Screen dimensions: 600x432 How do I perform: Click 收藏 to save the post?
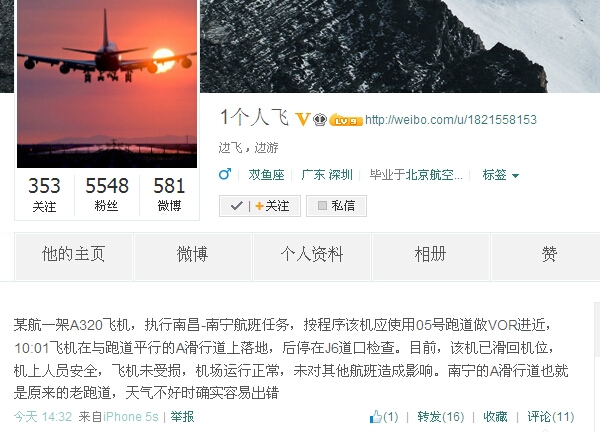[x=495, y=416]
